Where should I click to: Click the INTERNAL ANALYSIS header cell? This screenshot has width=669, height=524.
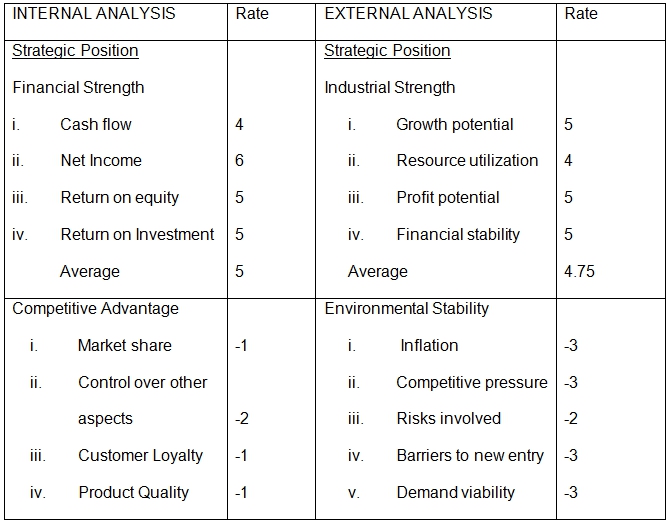[93, 14]
